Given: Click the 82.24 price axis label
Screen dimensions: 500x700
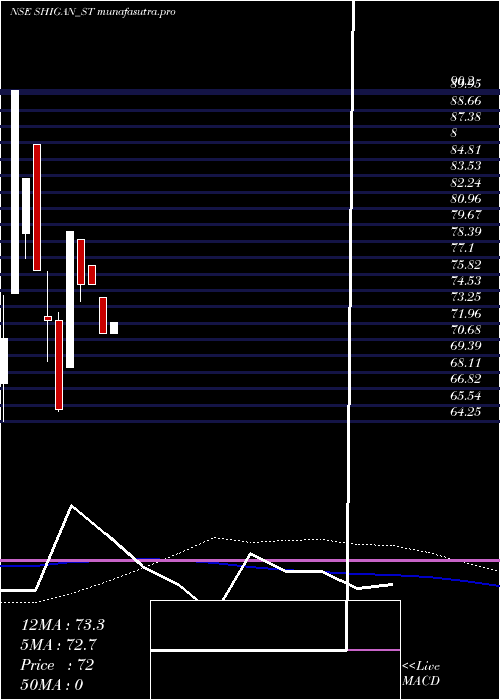Looking at the screenshot, I should click(x=466, y=182).
